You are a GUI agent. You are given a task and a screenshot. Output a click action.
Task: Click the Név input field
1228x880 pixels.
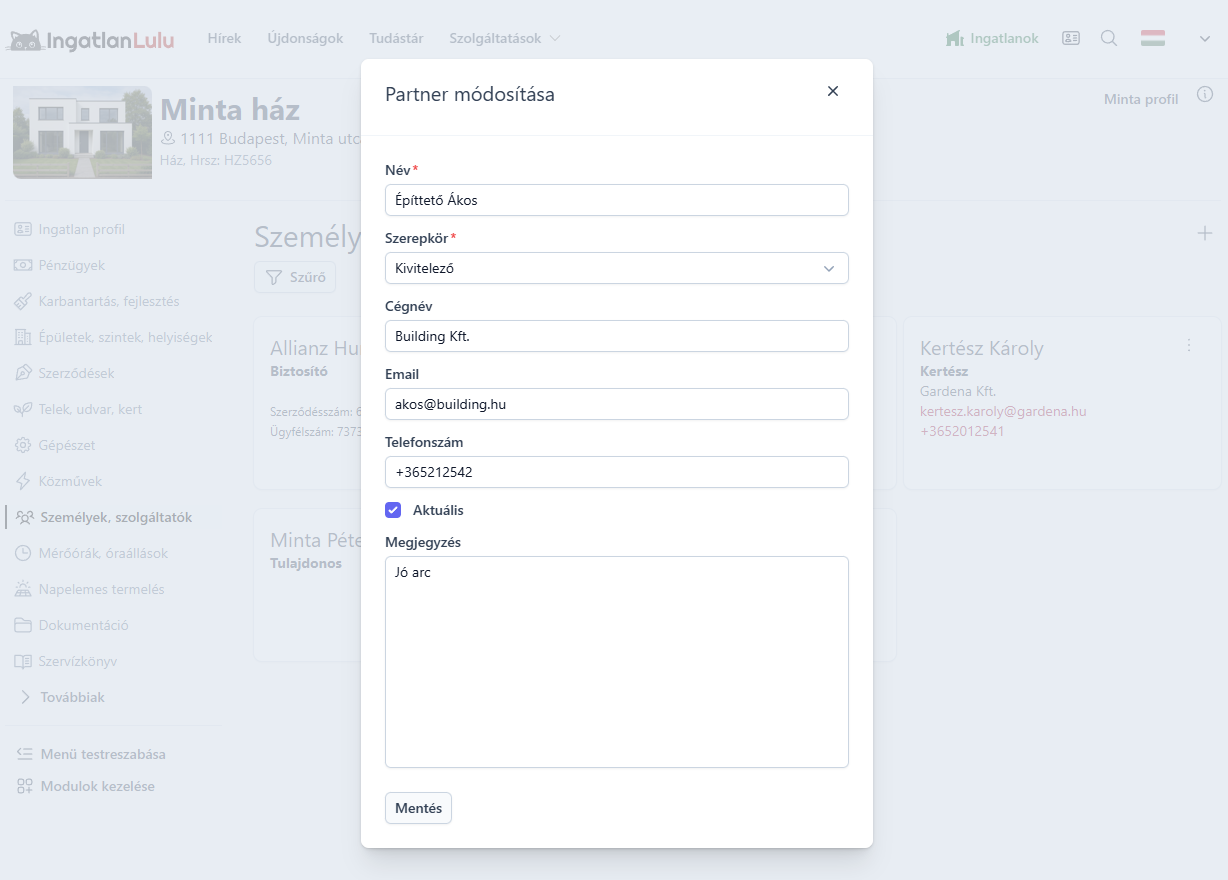tap(617, 200)
